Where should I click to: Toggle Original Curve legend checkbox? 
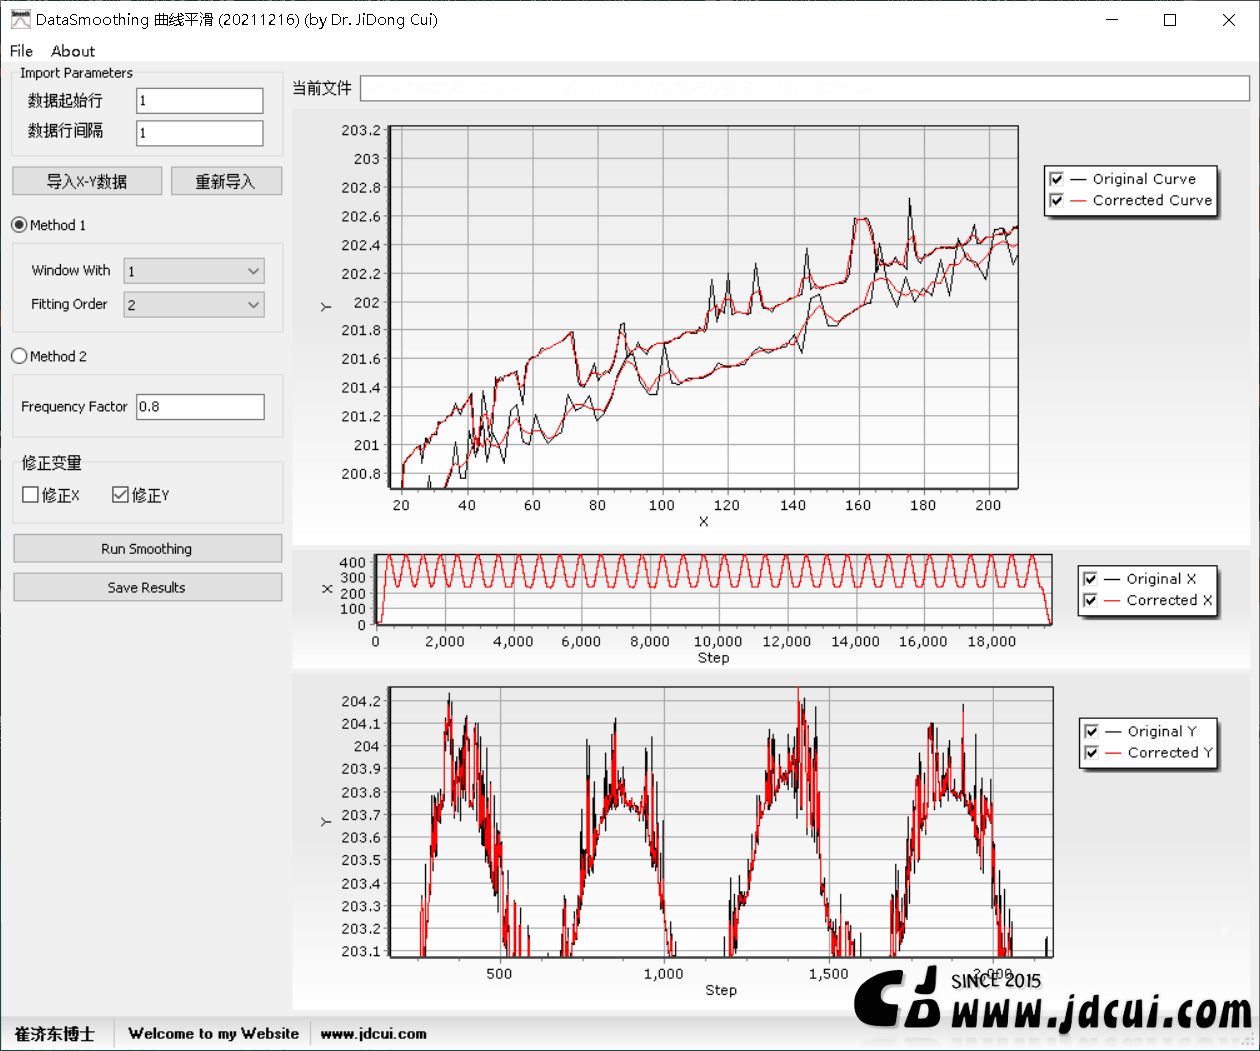pos(1056,179)
